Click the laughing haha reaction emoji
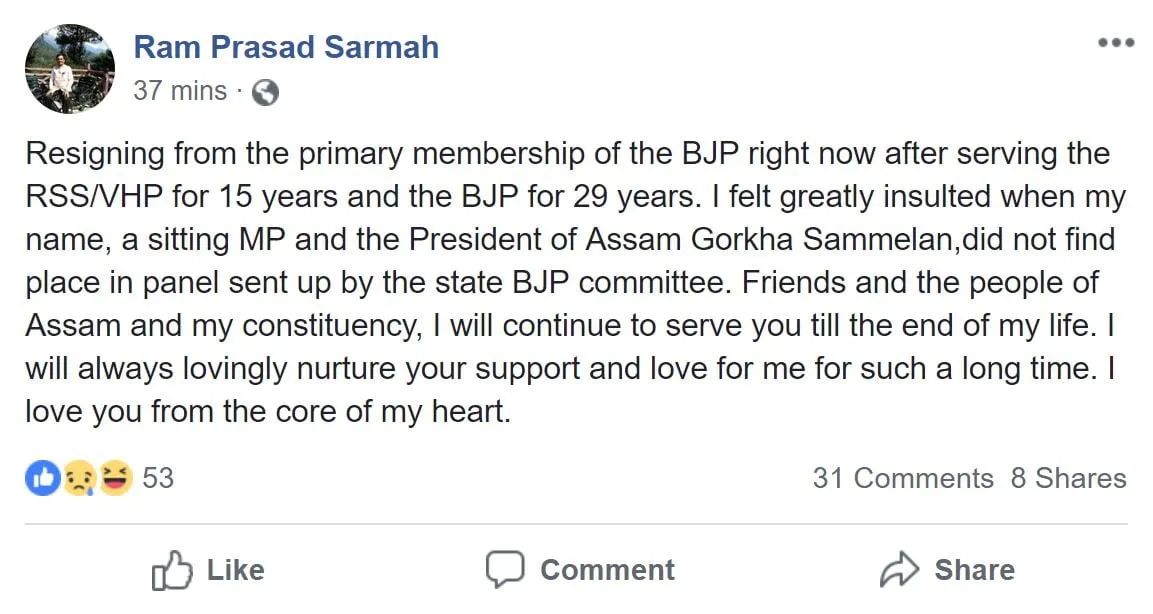This screenshot has width=1153, height=614. coord(115,478)
